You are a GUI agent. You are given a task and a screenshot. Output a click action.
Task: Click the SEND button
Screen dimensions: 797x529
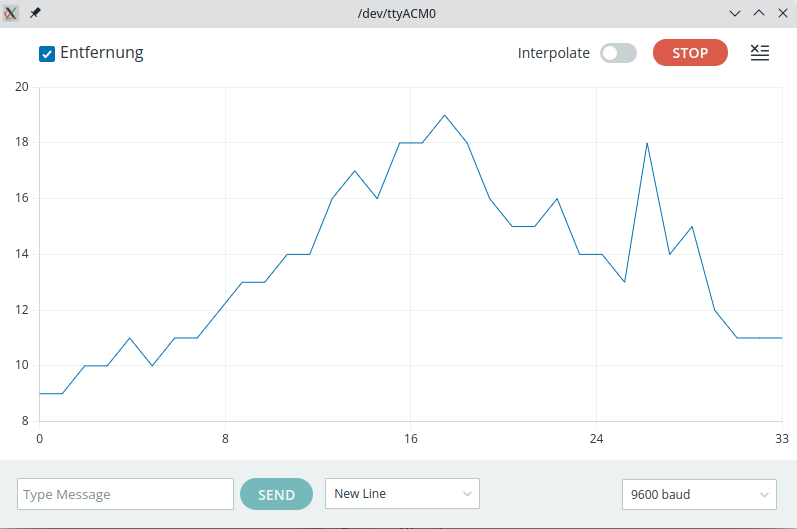point(276,494)
